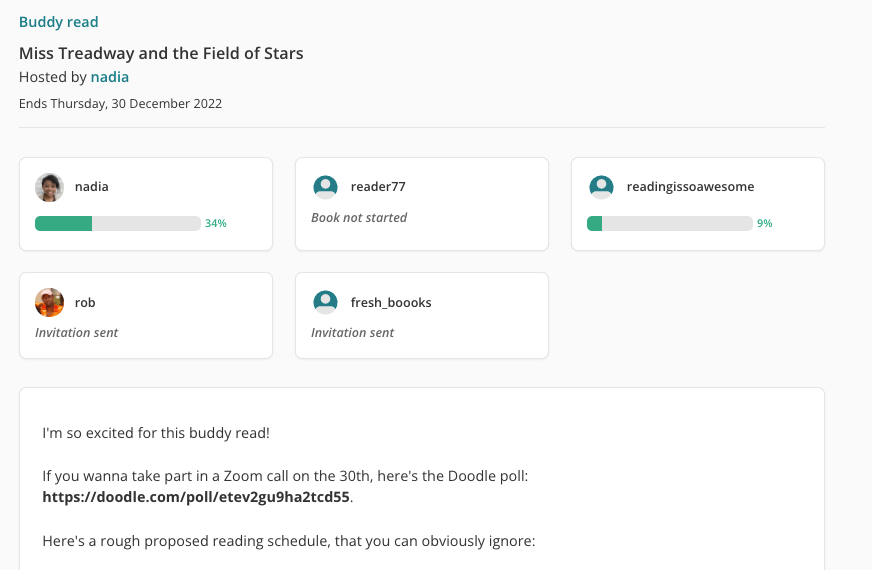Click the excited for buddy read text
Image resolution: width=872 pixels, height=570 pixels.
click(x=156, y=433)
